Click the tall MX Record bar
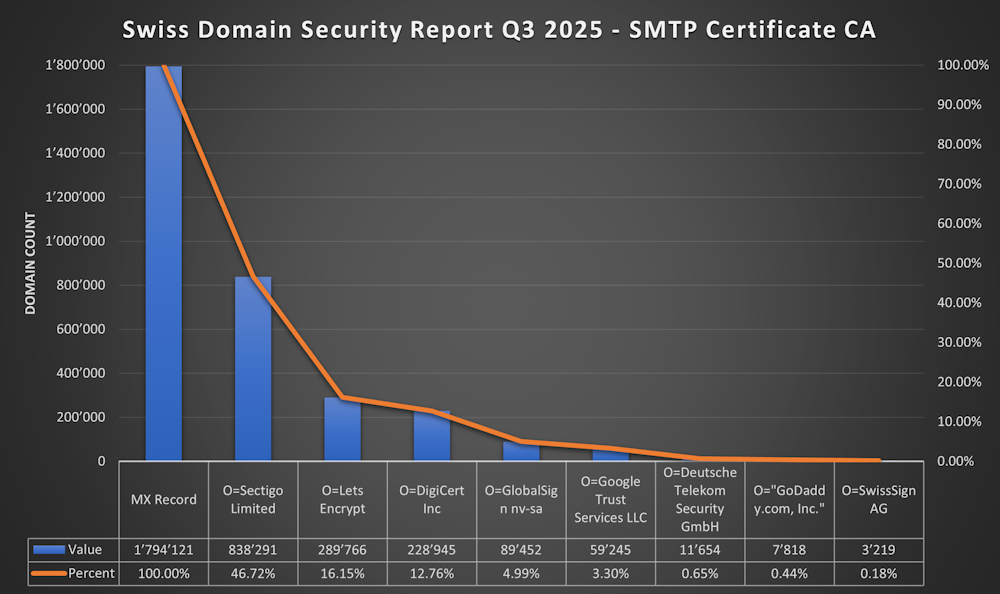 click(163, 262)
